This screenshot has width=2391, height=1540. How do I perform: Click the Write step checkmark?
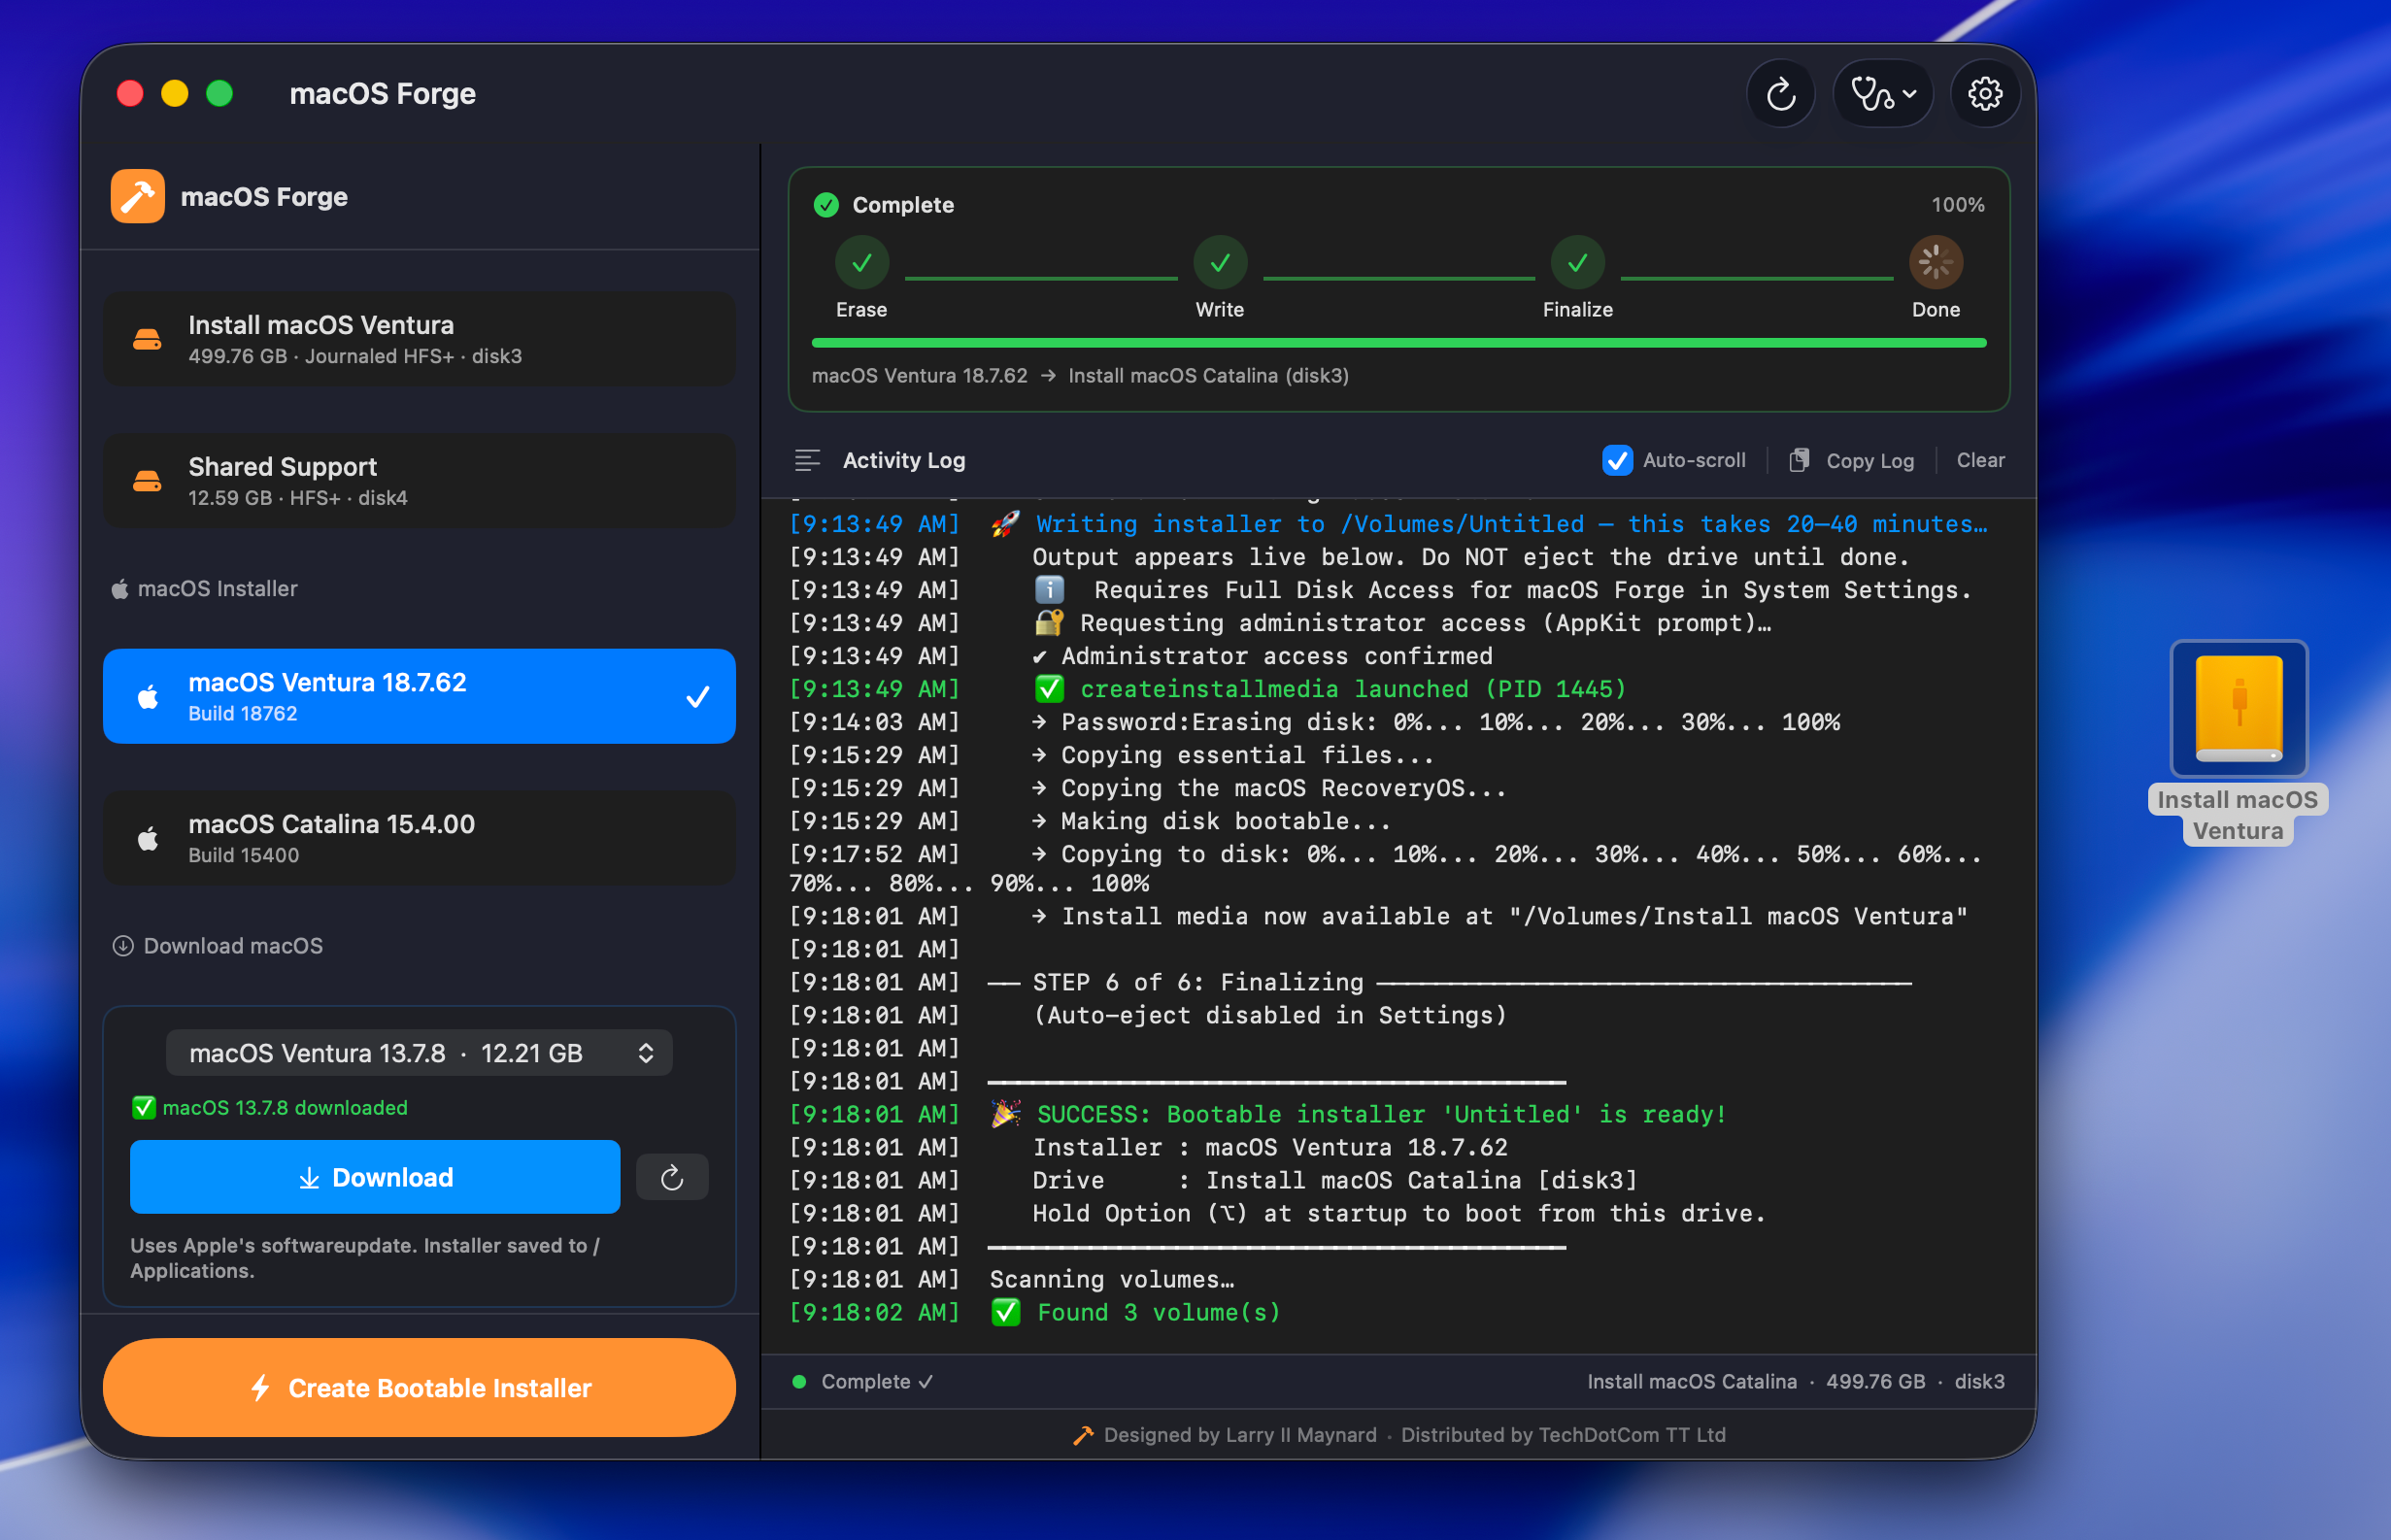[1220, 263]
